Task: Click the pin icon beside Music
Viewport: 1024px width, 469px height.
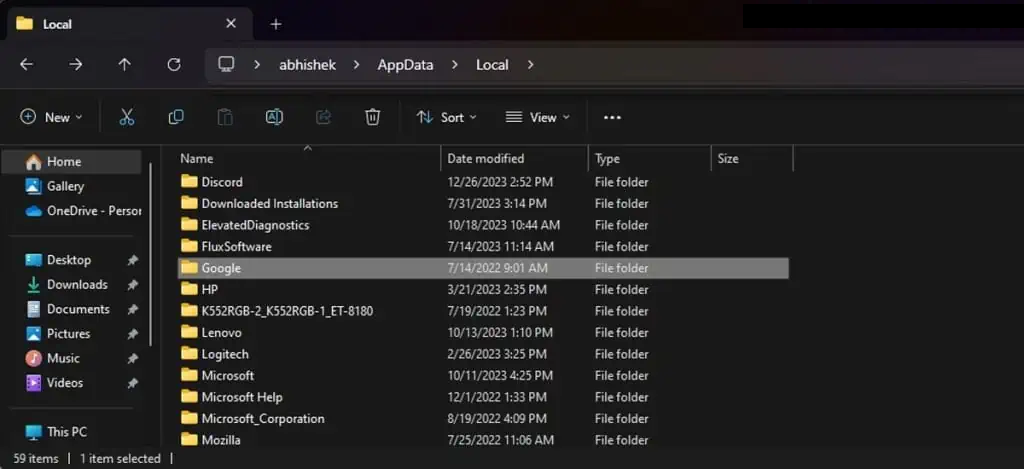Action: pos(133,359)
